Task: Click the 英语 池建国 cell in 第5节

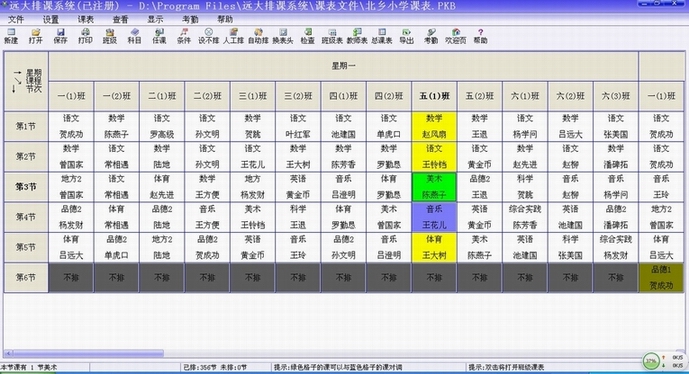Action: pos(525,247)
